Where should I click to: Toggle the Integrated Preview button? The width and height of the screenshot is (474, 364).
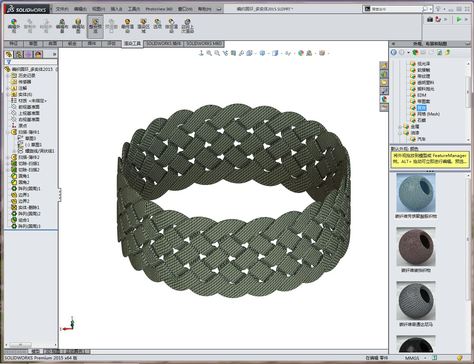95,26
